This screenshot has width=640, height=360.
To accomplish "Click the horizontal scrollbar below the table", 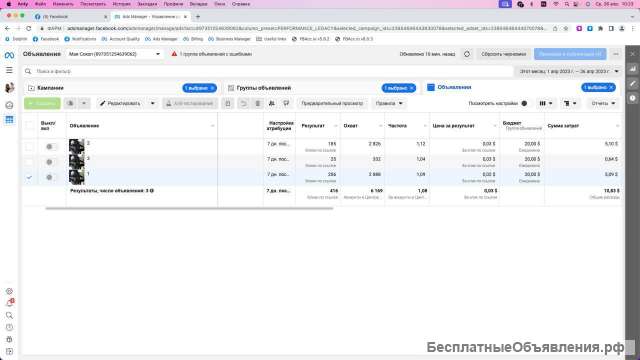I will coord(189,208).
